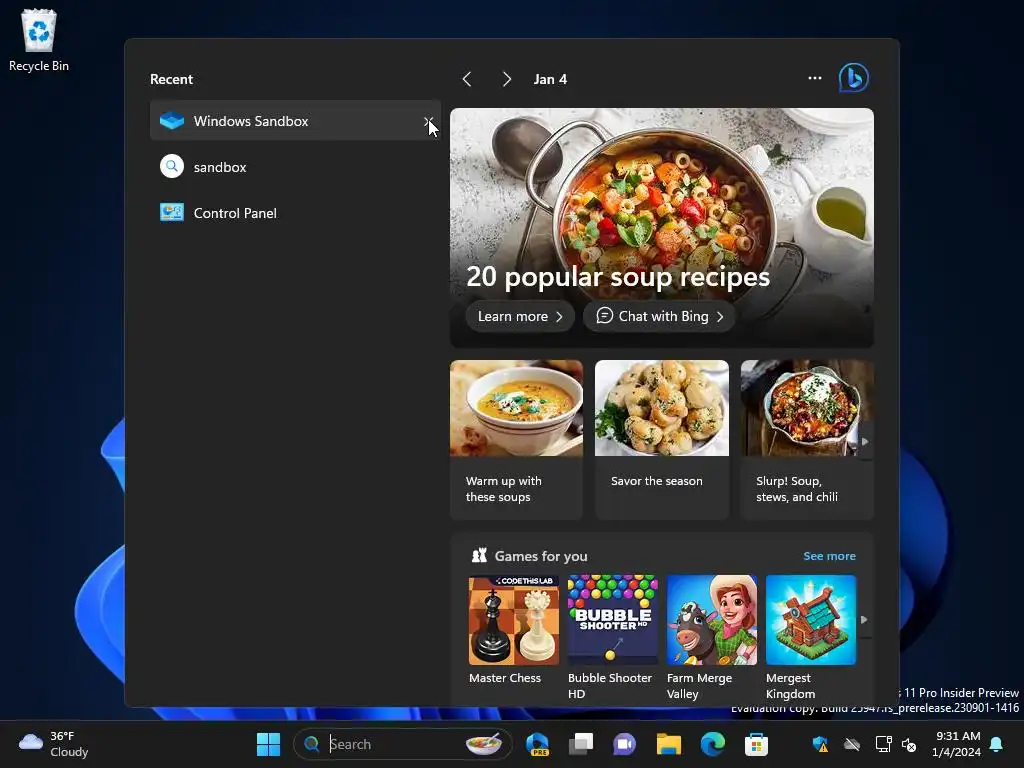Open Mergest Kingdom game

[x=810, y=637]
